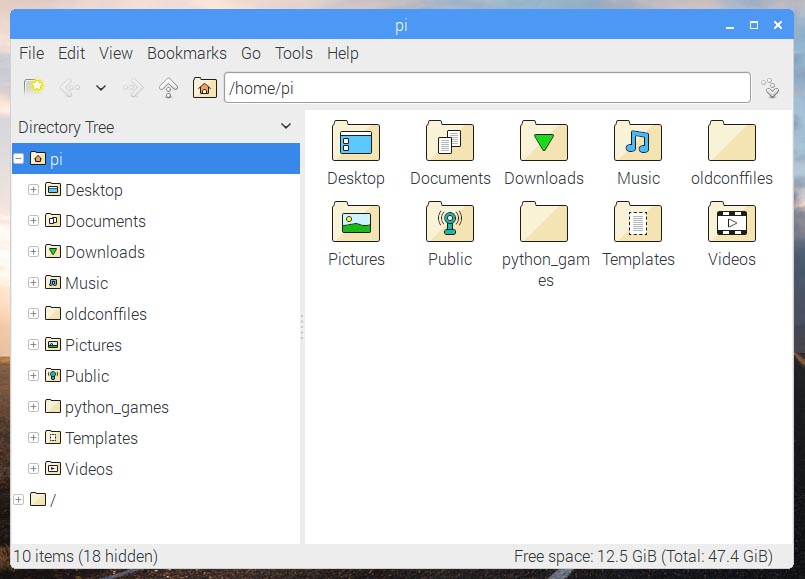Open the Templates folder icon

coord(637,224)
